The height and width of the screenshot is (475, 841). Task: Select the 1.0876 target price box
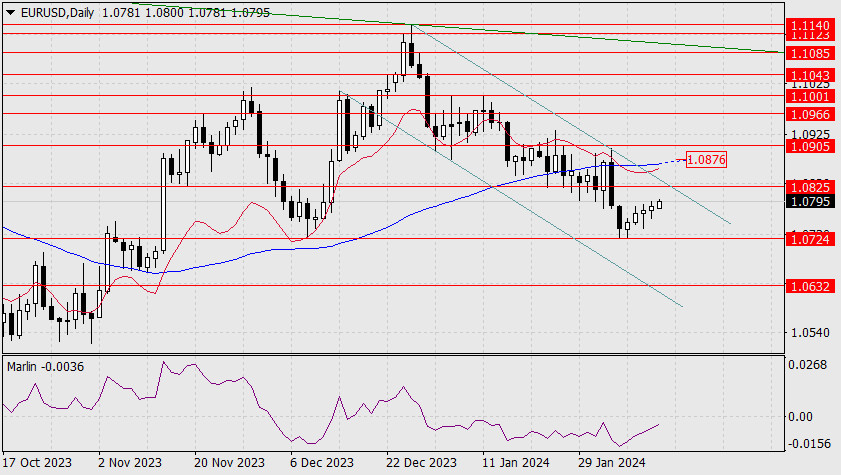click(x=706, y=159)
